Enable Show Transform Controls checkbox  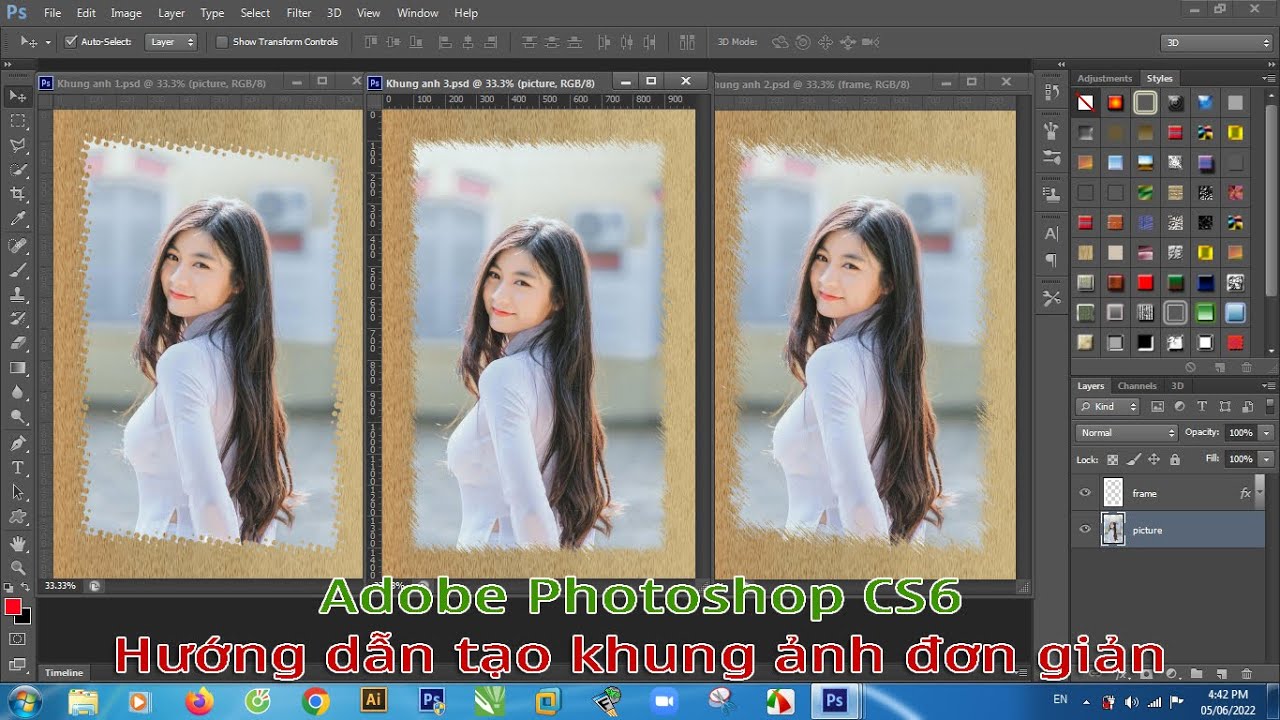(x=222, y=42)
